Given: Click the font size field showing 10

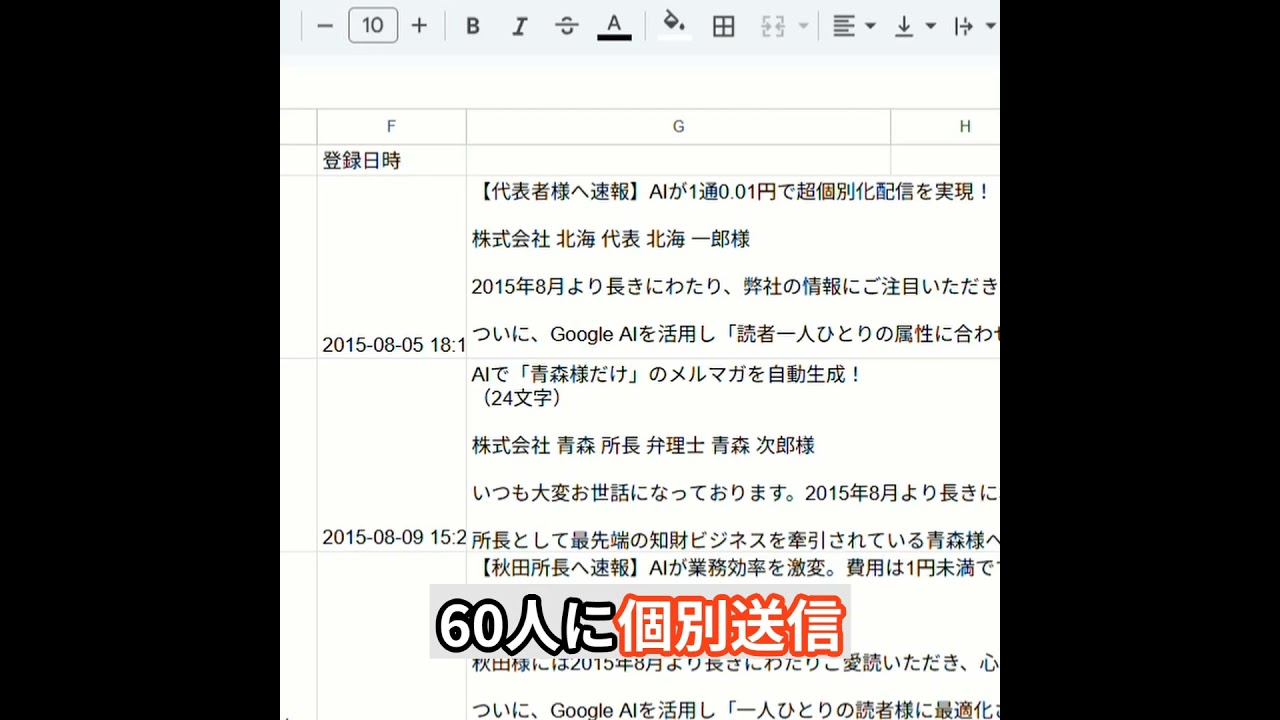Looking at the screenshot, I should (373, 26).
